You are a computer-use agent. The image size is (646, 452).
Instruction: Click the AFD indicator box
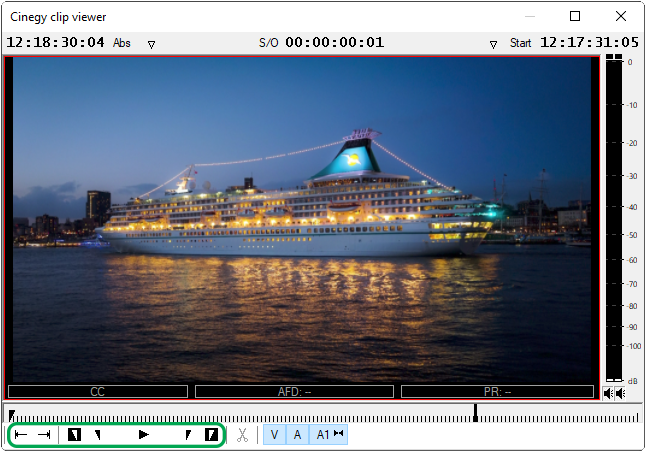294,392
